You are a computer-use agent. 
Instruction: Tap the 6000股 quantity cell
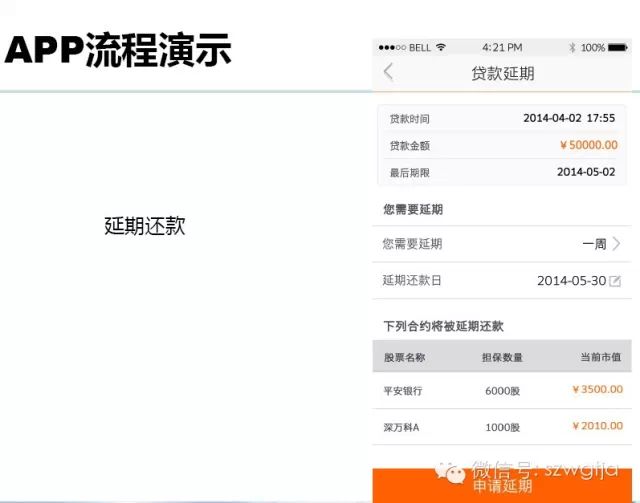pos(502,391)
